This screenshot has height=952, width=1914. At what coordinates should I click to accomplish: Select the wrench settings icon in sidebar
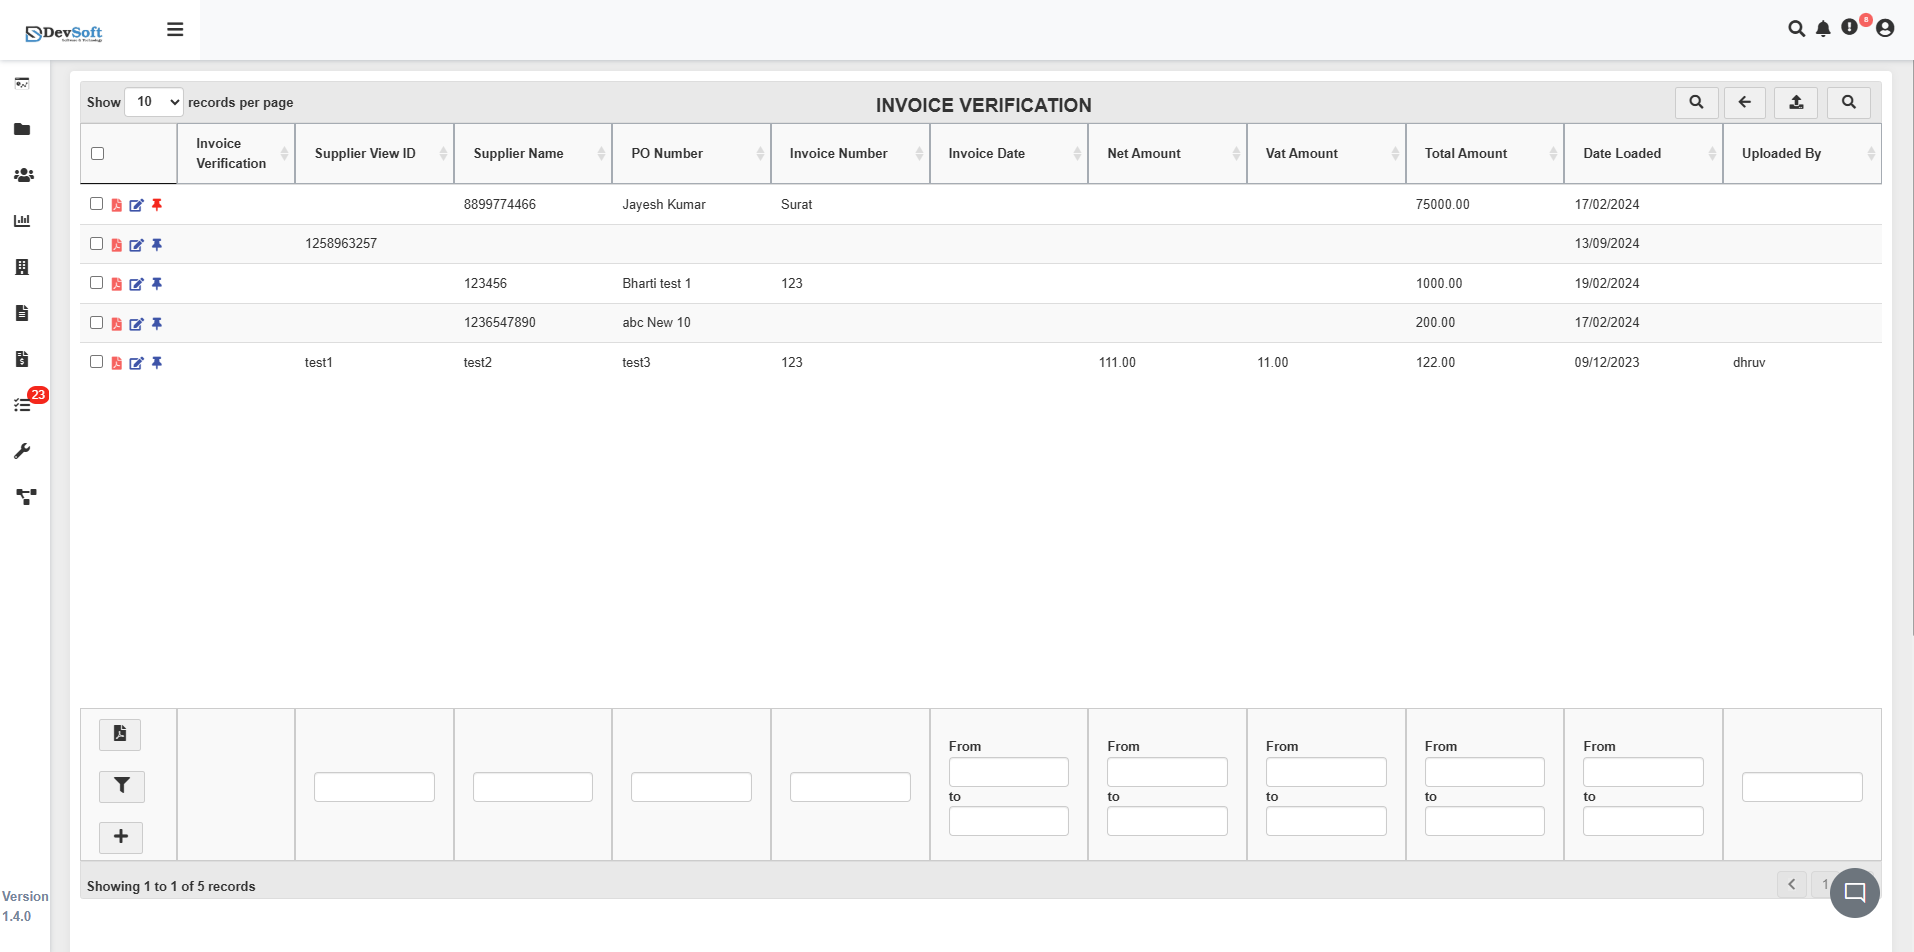(22, 451)
